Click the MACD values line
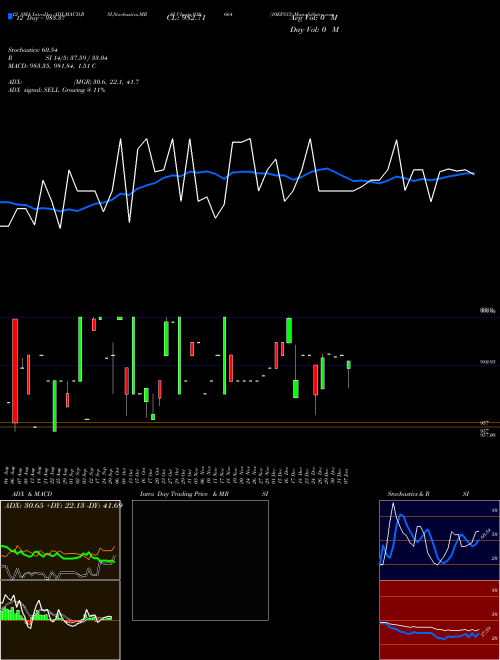The width and height of the screenshot is (500, 660). tap(52, 66)
